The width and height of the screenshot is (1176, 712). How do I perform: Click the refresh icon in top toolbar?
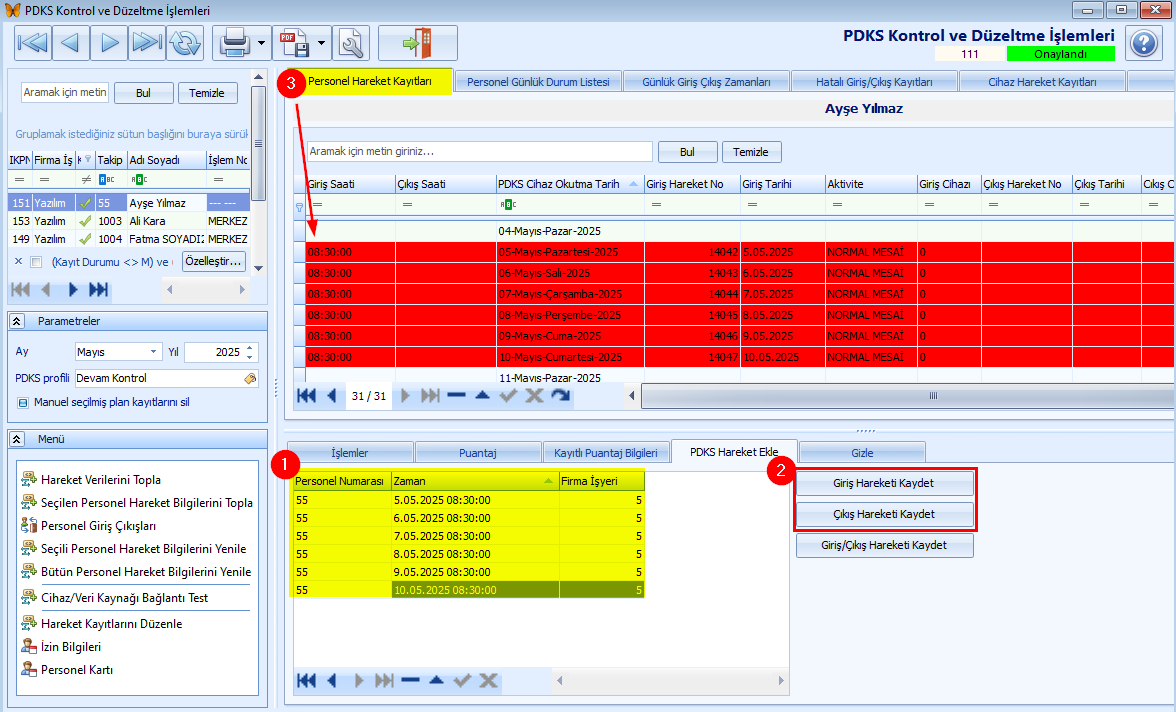tap(184, 43)
